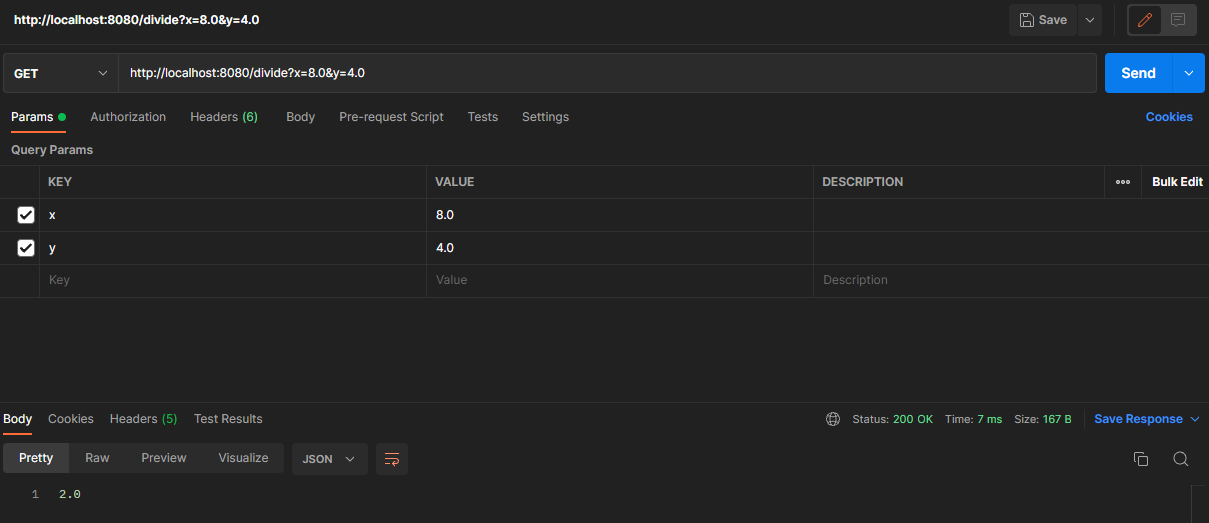Click the pencil edit mode icon

[1145, 20]
